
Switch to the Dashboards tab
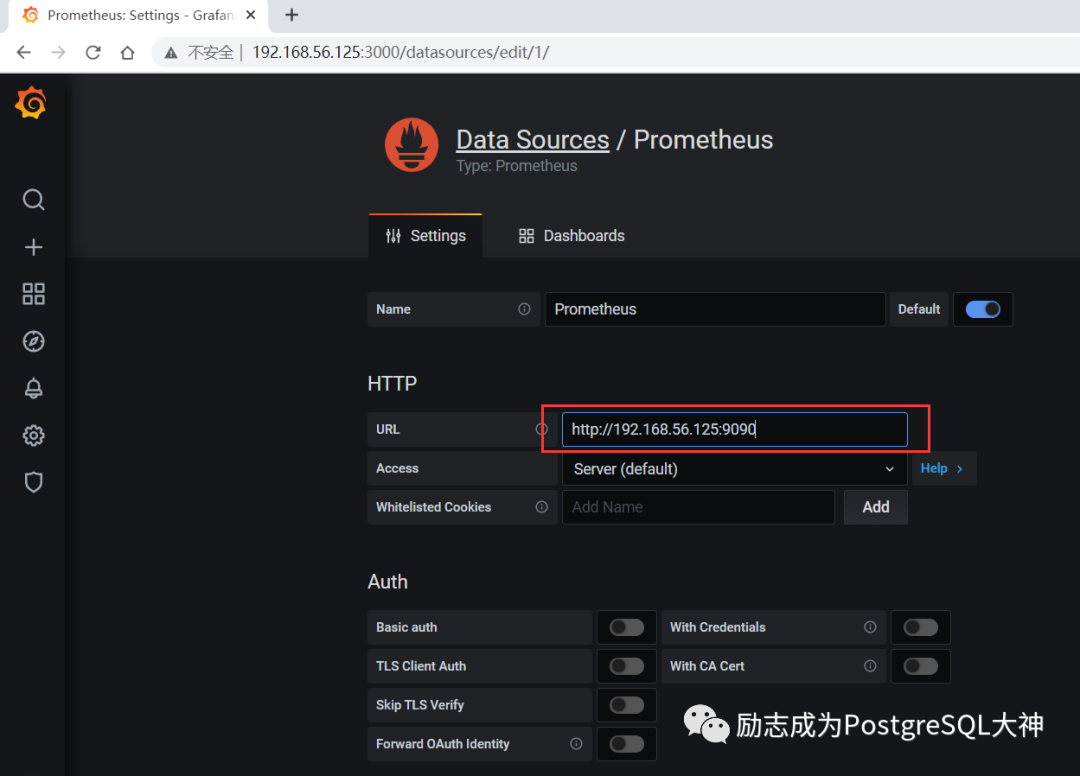point(572,235)
